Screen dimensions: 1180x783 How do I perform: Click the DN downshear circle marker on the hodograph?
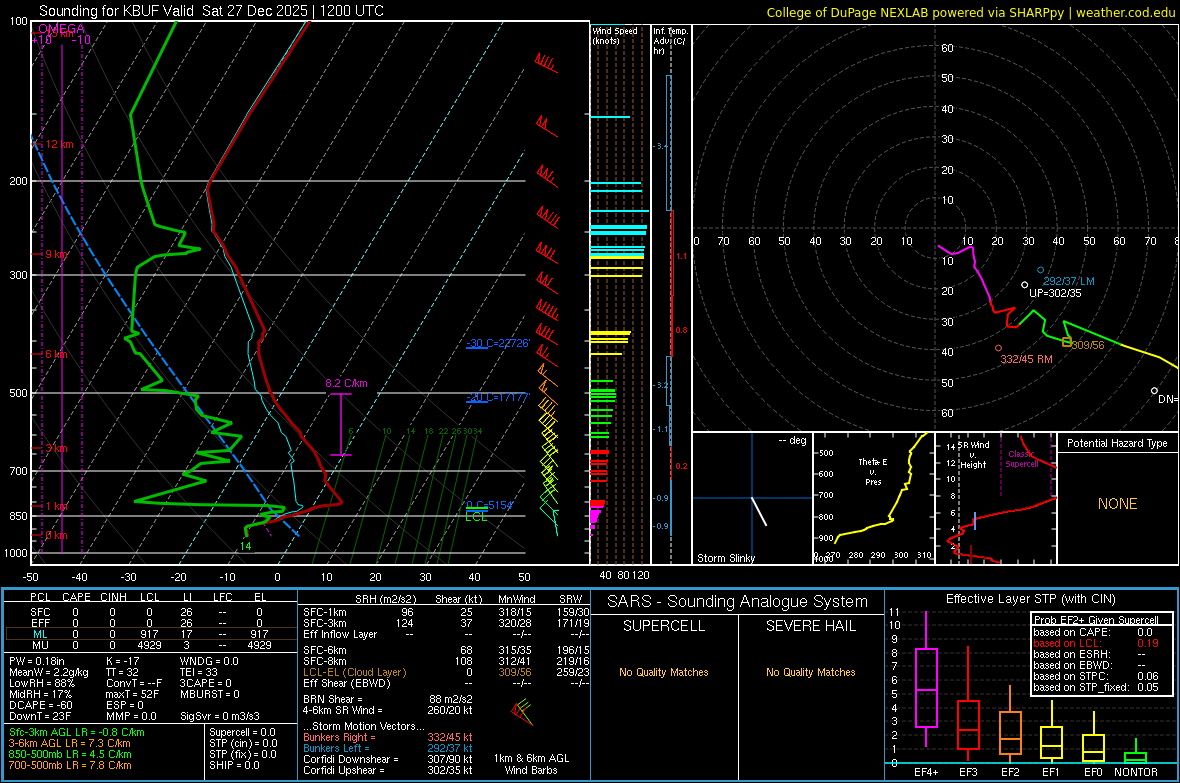click(1154, 391)
